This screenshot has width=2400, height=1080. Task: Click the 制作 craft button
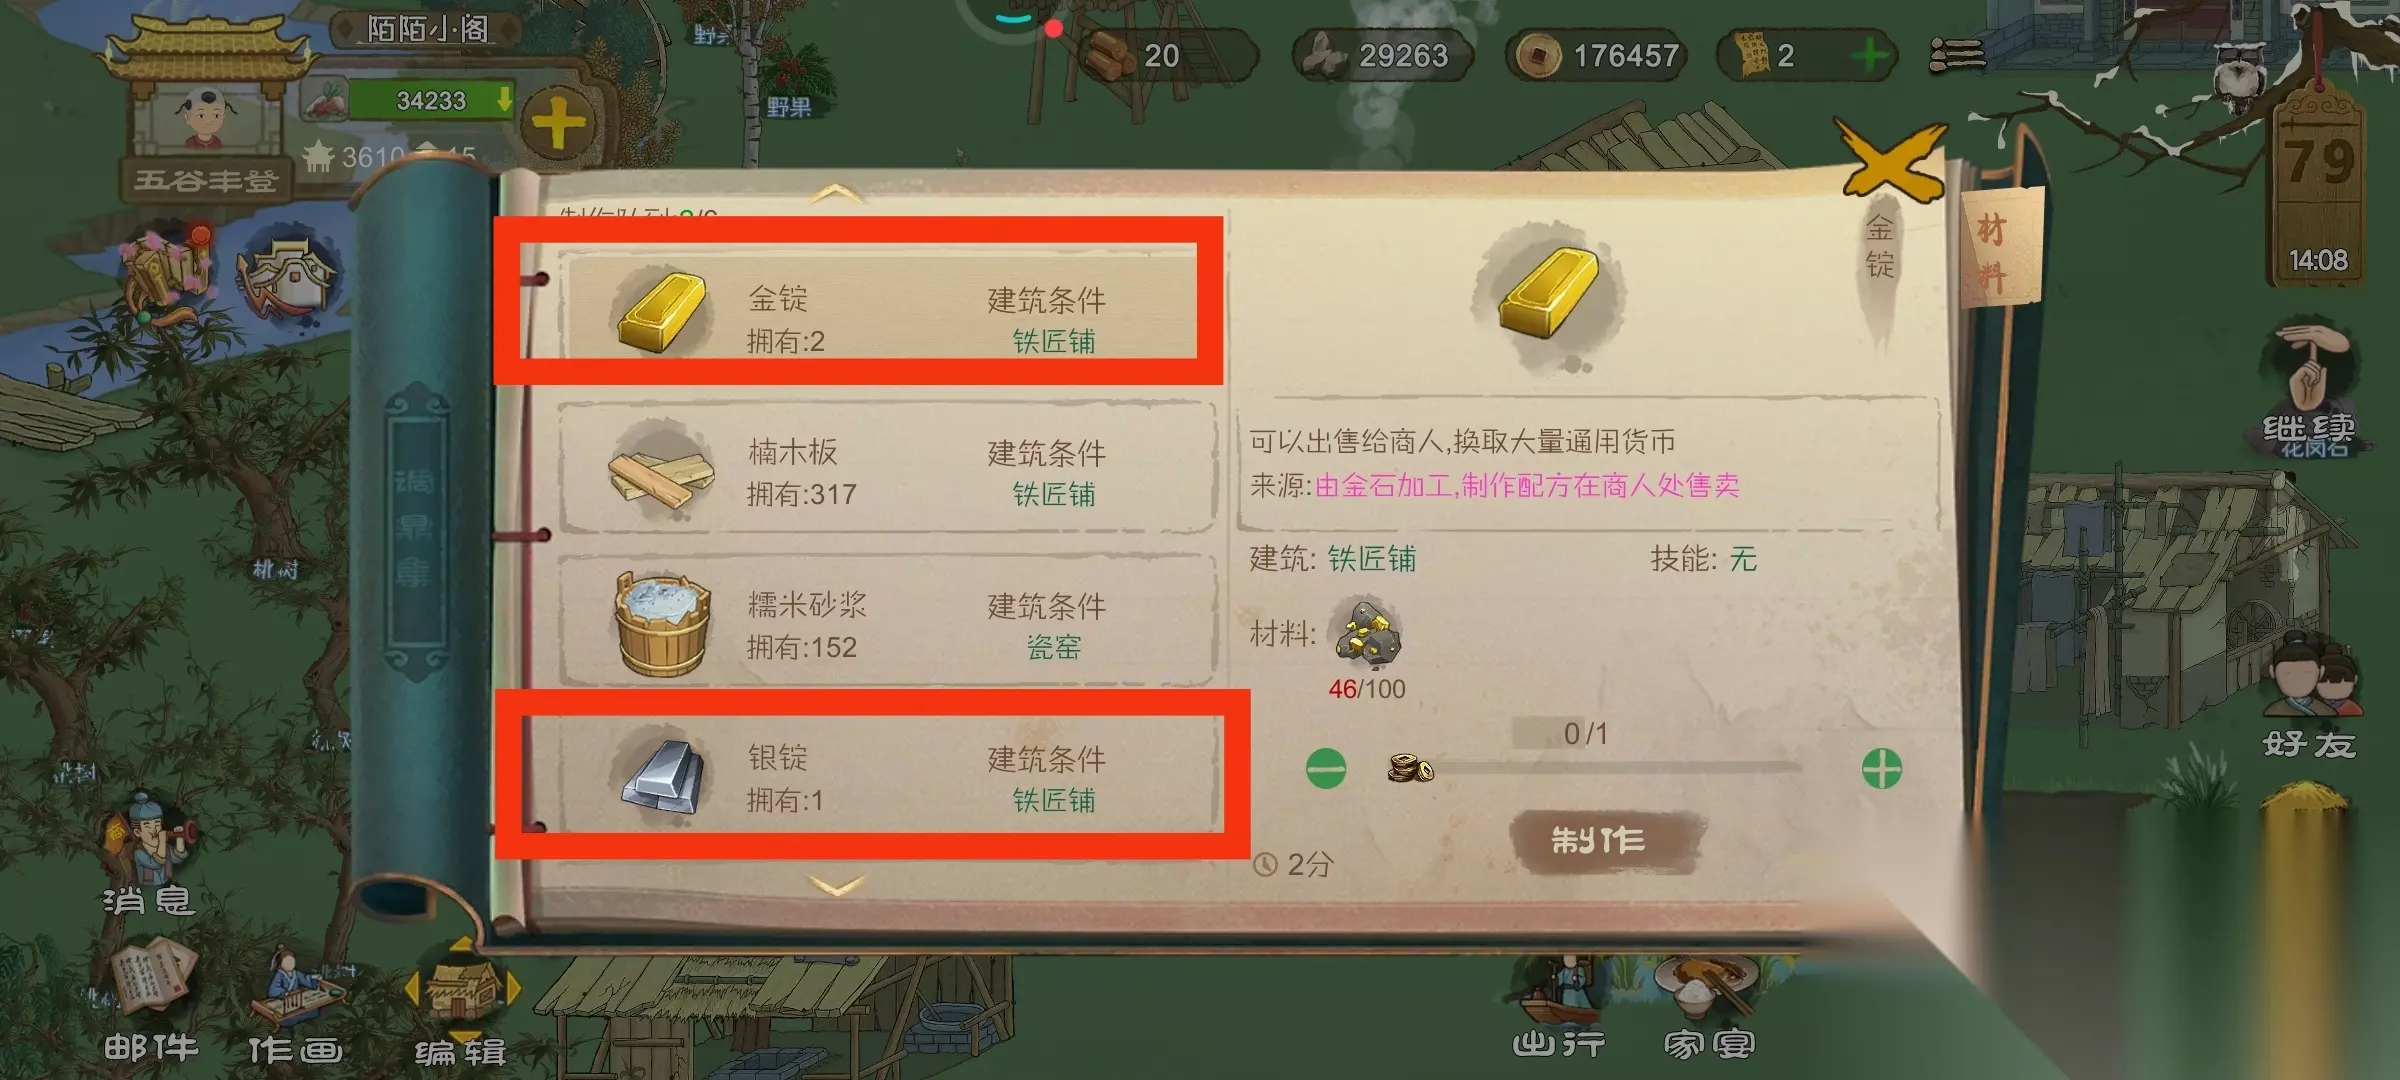tap(1600, 840)
